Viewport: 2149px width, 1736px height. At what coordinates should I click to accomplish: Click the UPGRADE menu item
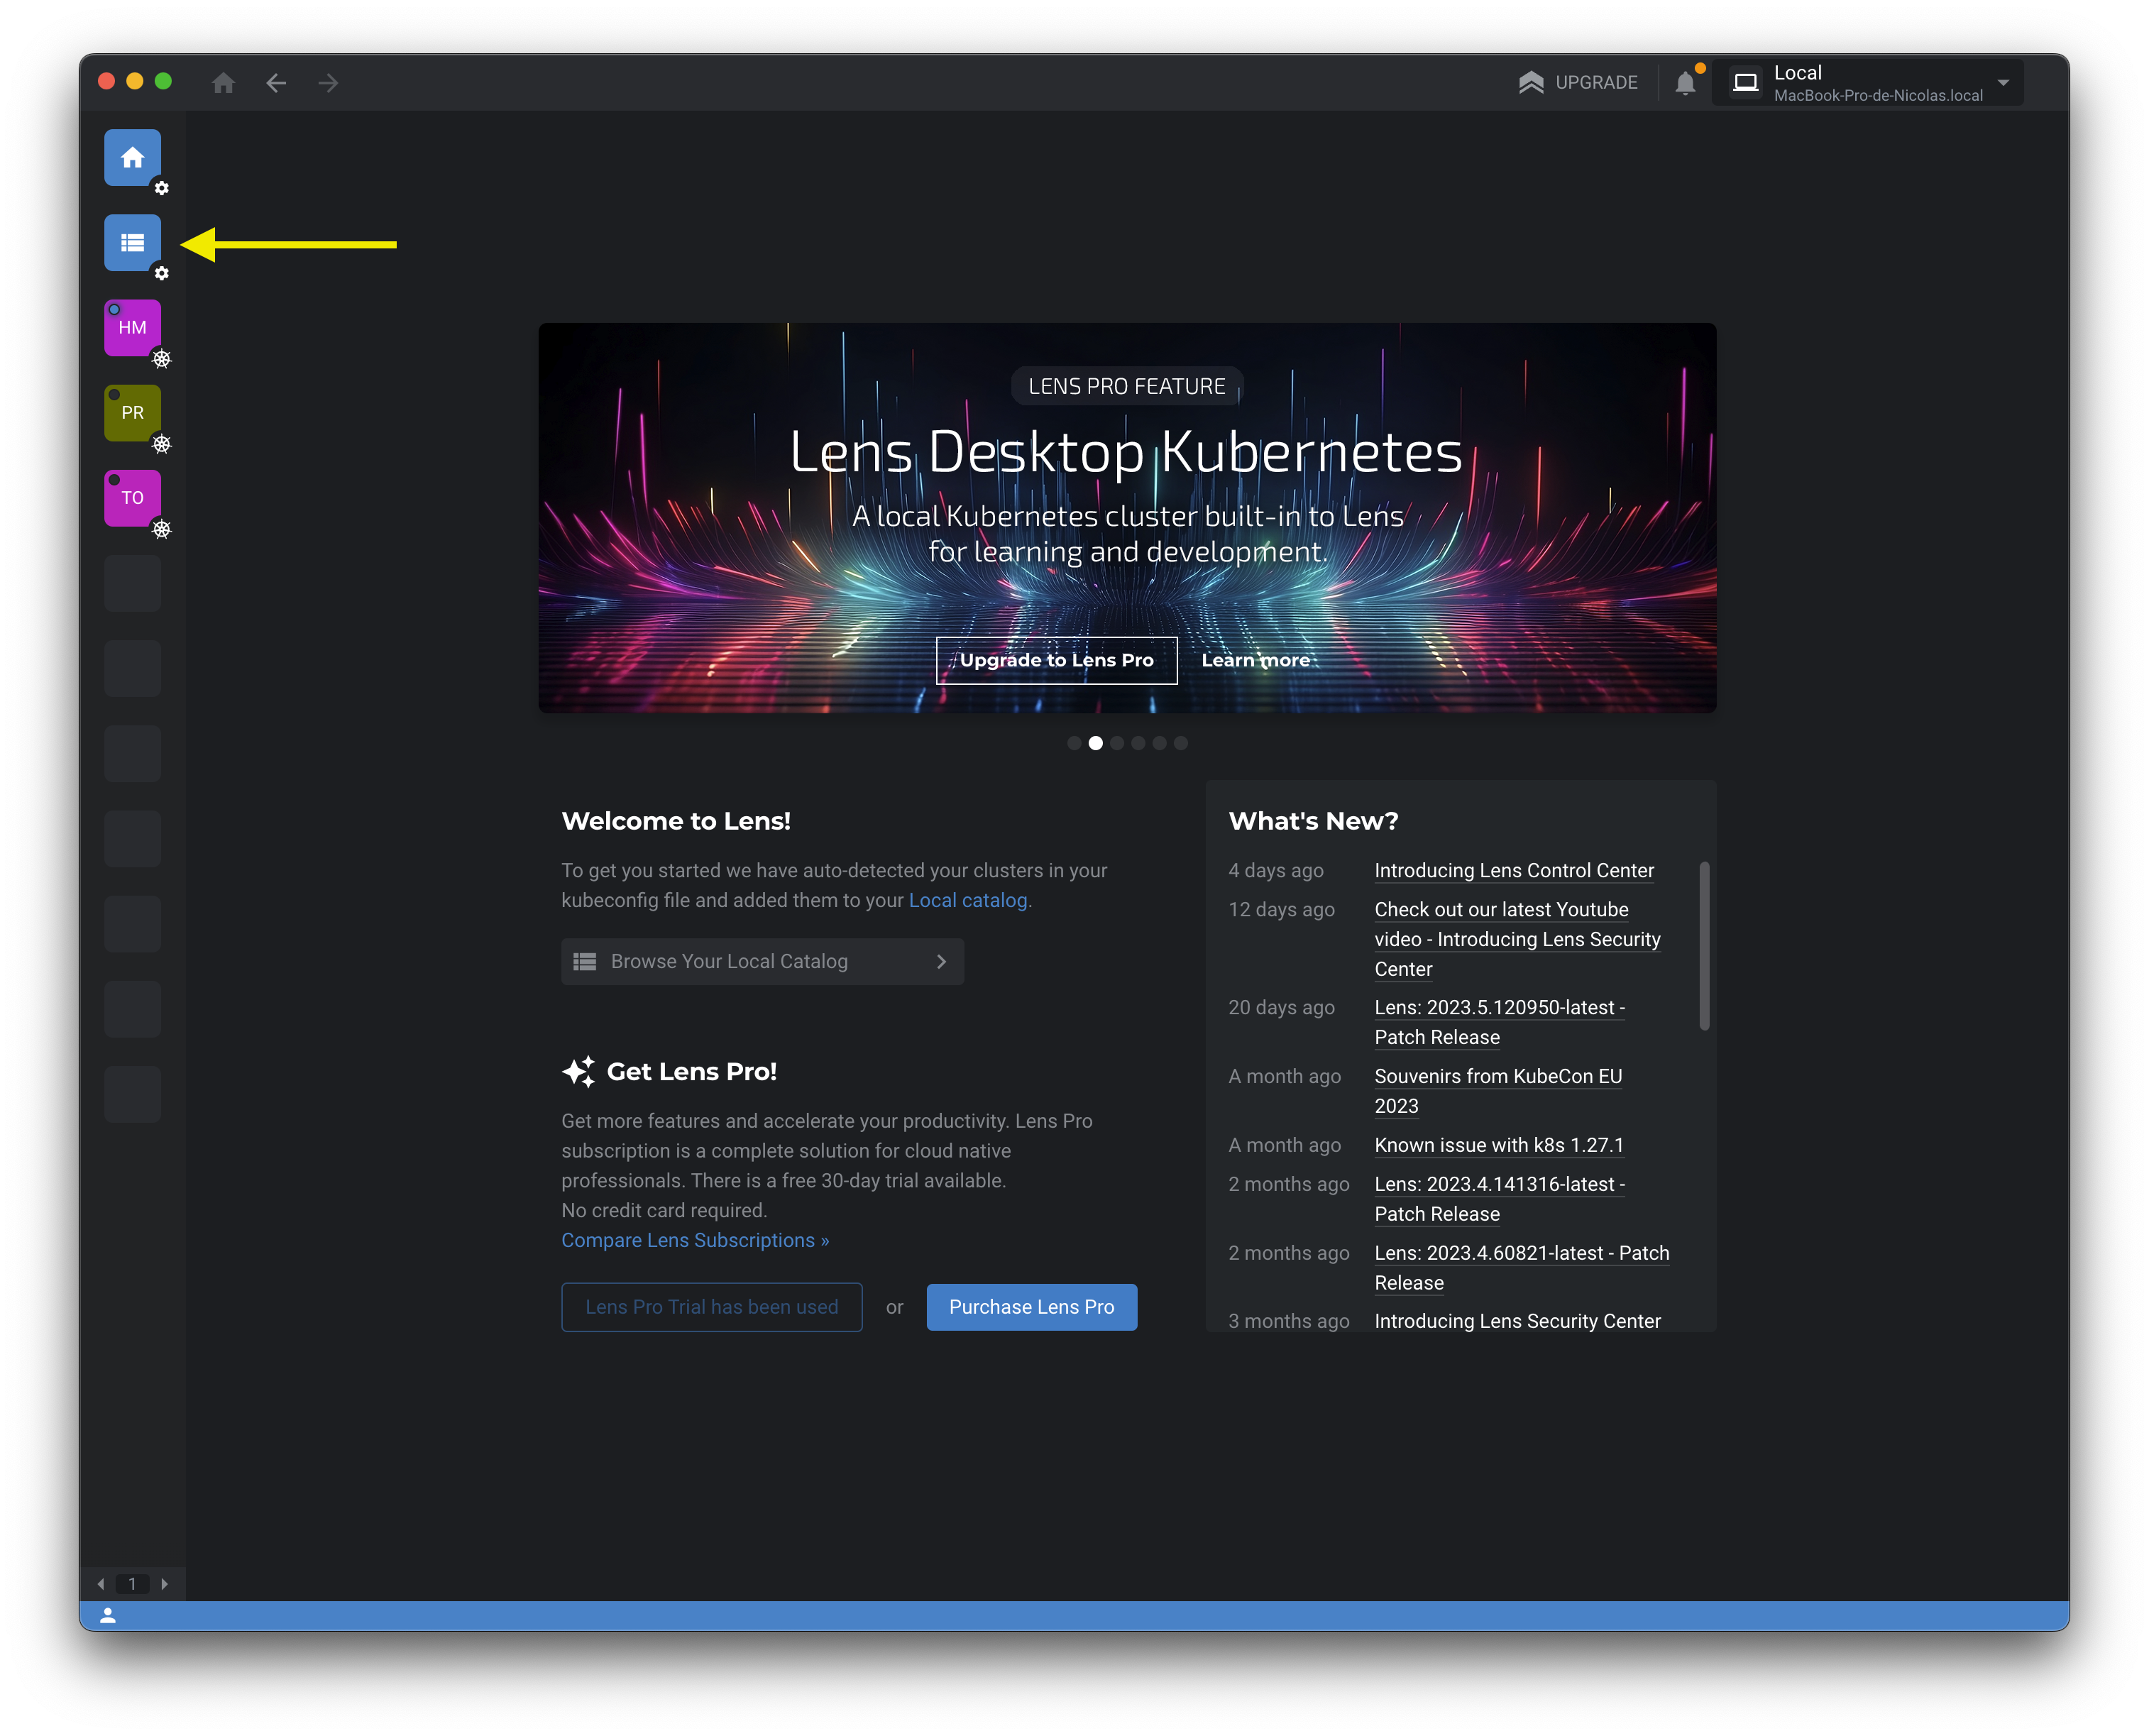[x=1578, y=83]
